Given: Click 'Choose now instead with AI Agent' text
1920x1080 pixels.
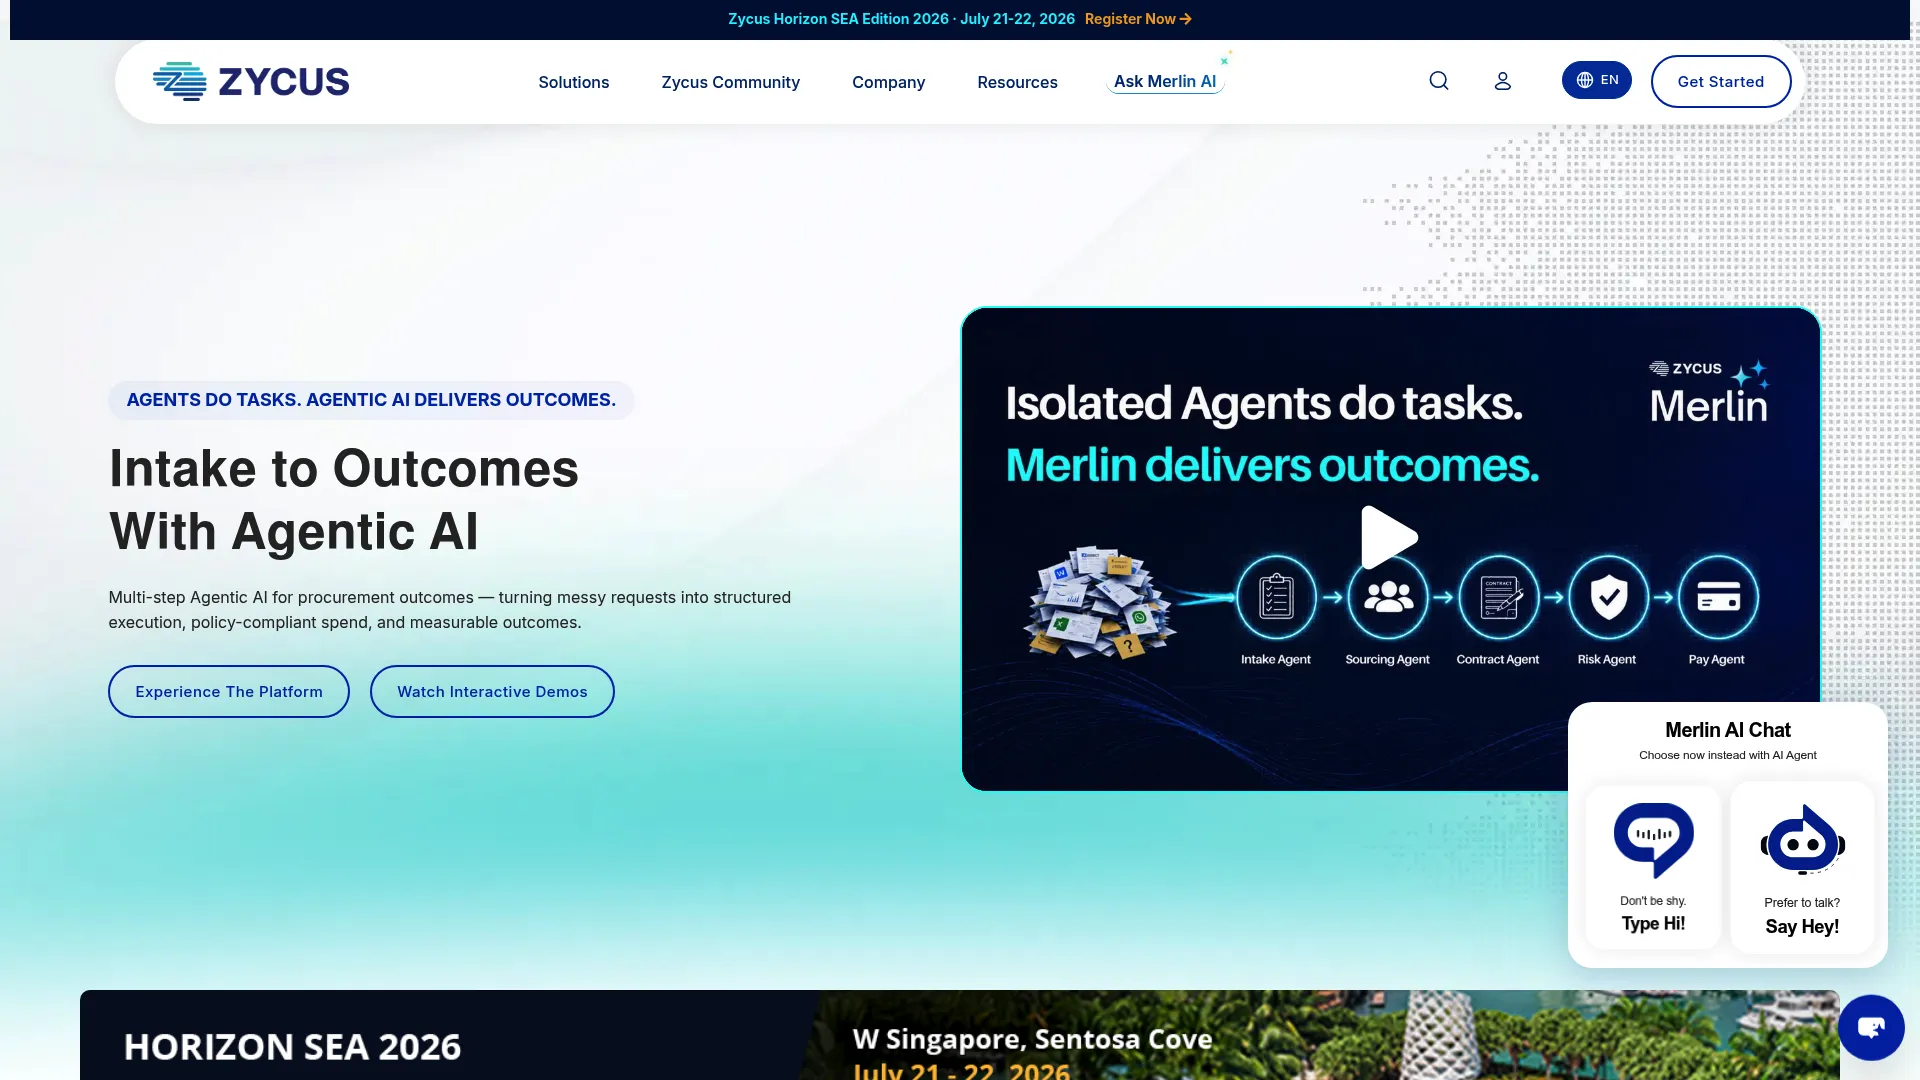Looking at the screenshot, I should (1727, 755).
